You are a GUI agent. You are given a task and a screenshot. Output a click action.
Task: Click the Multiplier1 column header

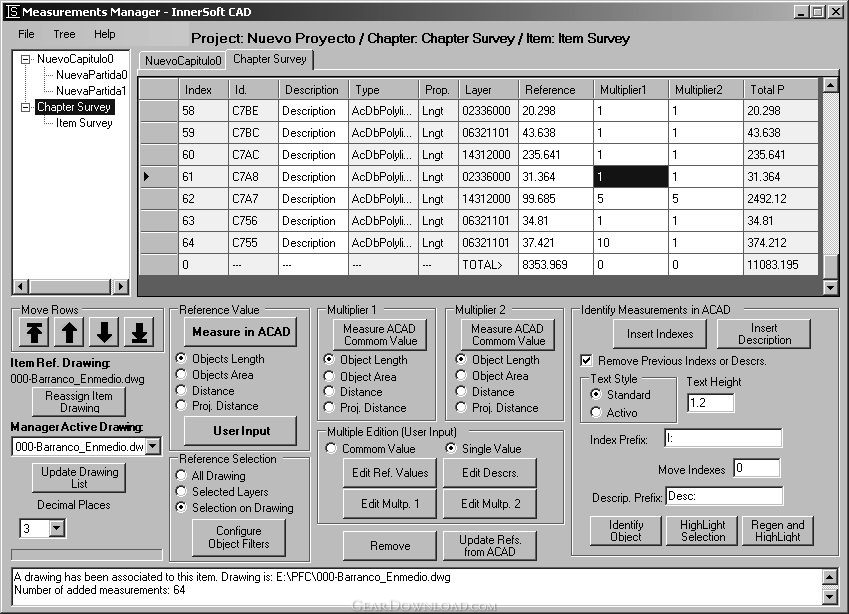[x=631, y=90]
